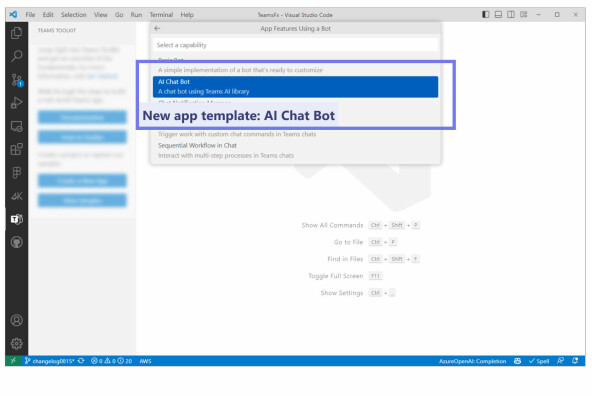Select the AI Chat Bot option
Viewport: 592px width, 396px height.
coord(295,86)
